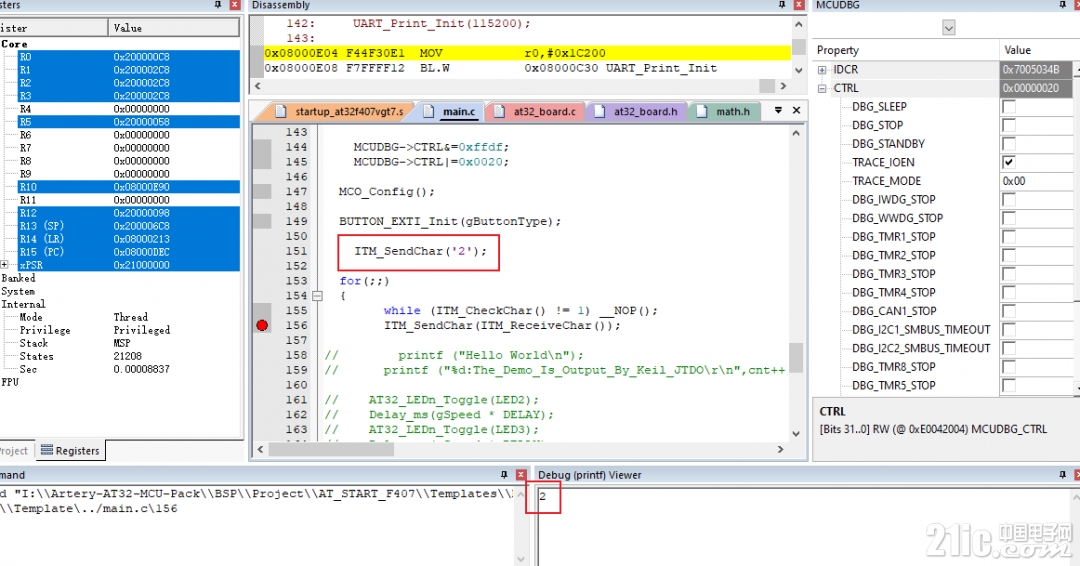This screenshot has height=566, width=1080.
Task: Select the FPU register group
Action: [x=10, y=382]
